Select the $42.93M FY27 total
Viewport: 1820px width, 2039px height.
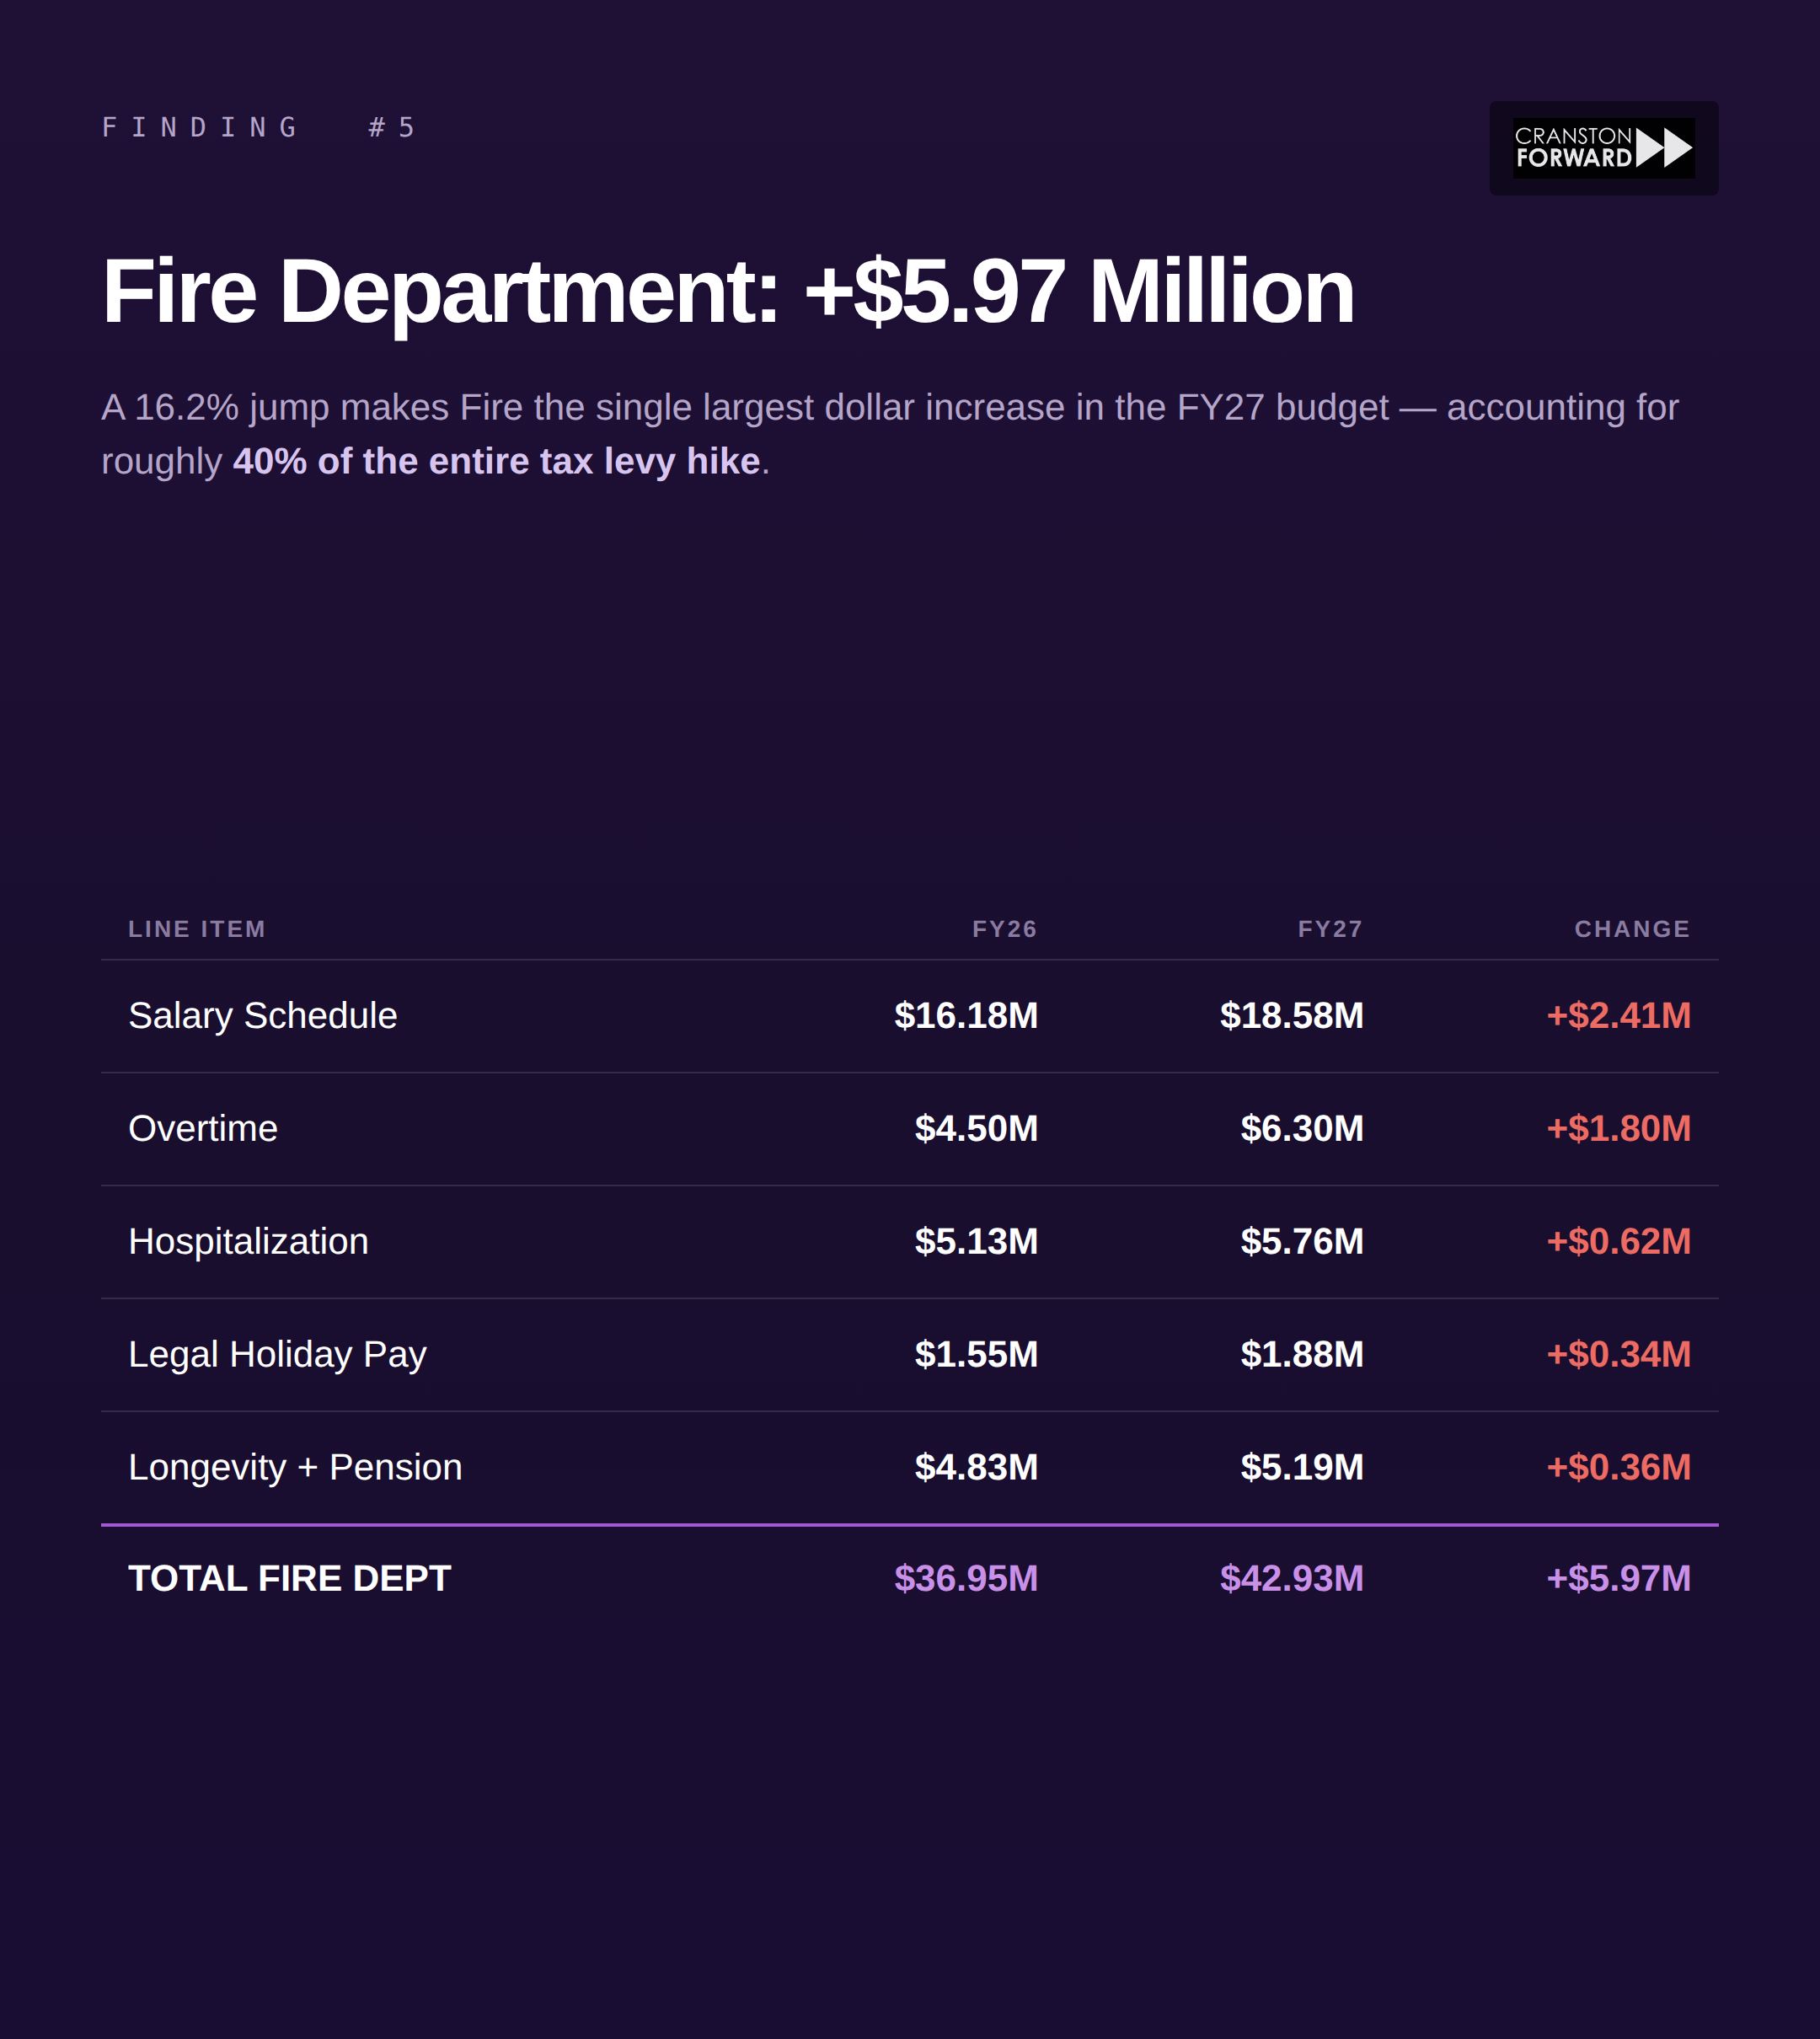1290,1578
